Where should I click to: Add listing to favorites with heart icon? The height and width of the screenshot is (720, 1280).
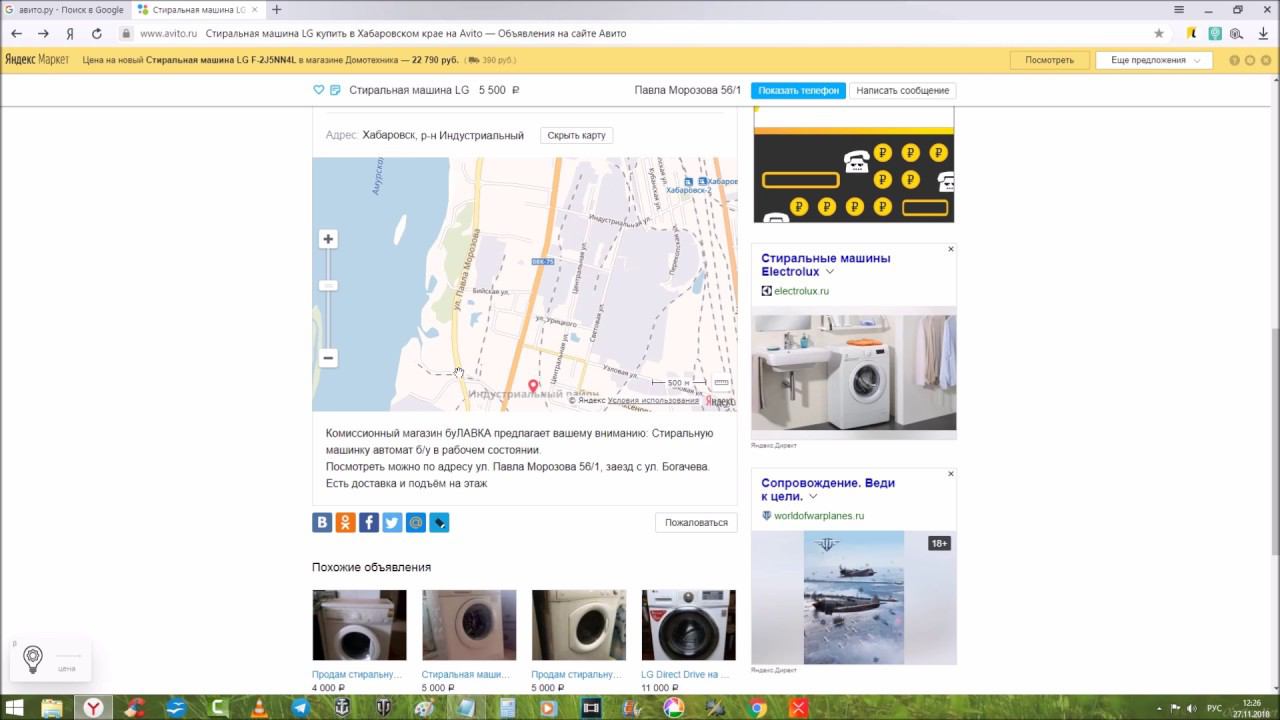coord(319,90)
